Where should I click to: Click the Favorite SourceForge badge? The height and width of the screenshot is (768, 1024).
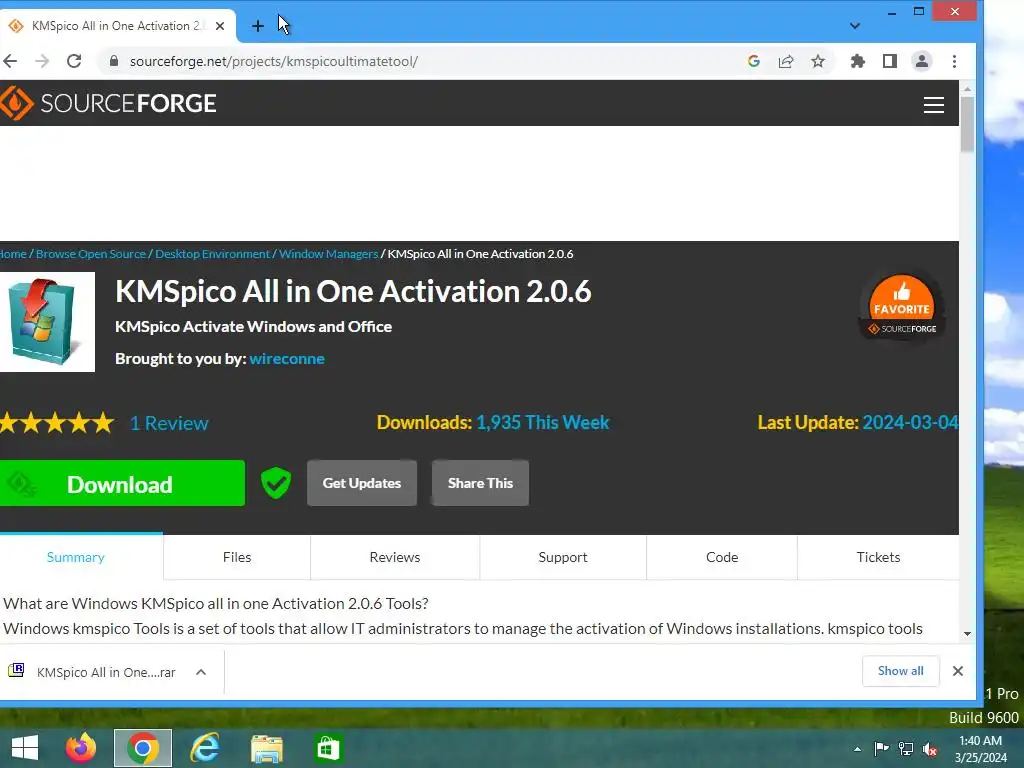tap(902, 306)
